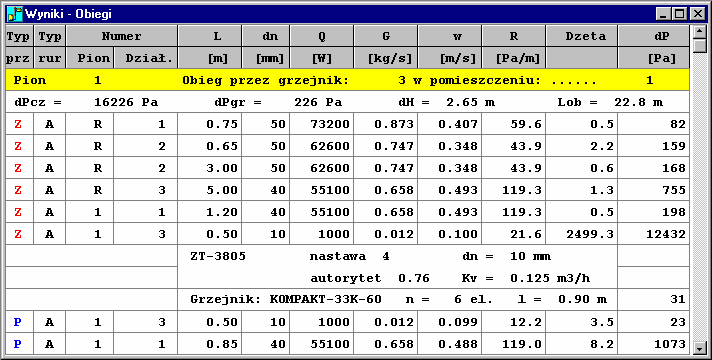Click the length cell 5.00
The image size is (712, 360).
(209, 190)
